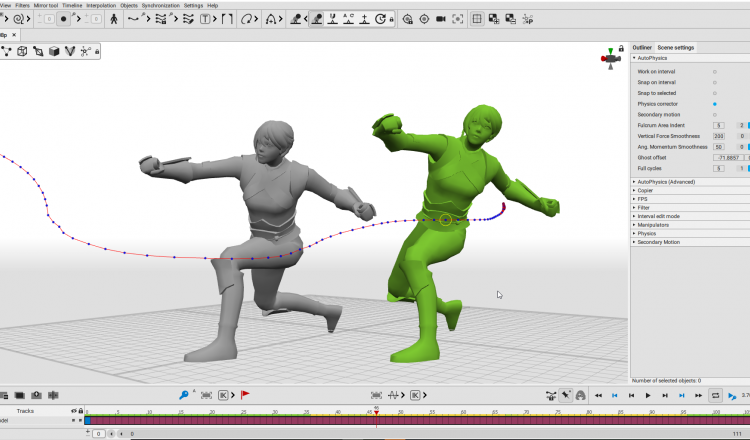Switch to the Outliner tab
Viewport: 750px width, 440px height.
(642, 47)
